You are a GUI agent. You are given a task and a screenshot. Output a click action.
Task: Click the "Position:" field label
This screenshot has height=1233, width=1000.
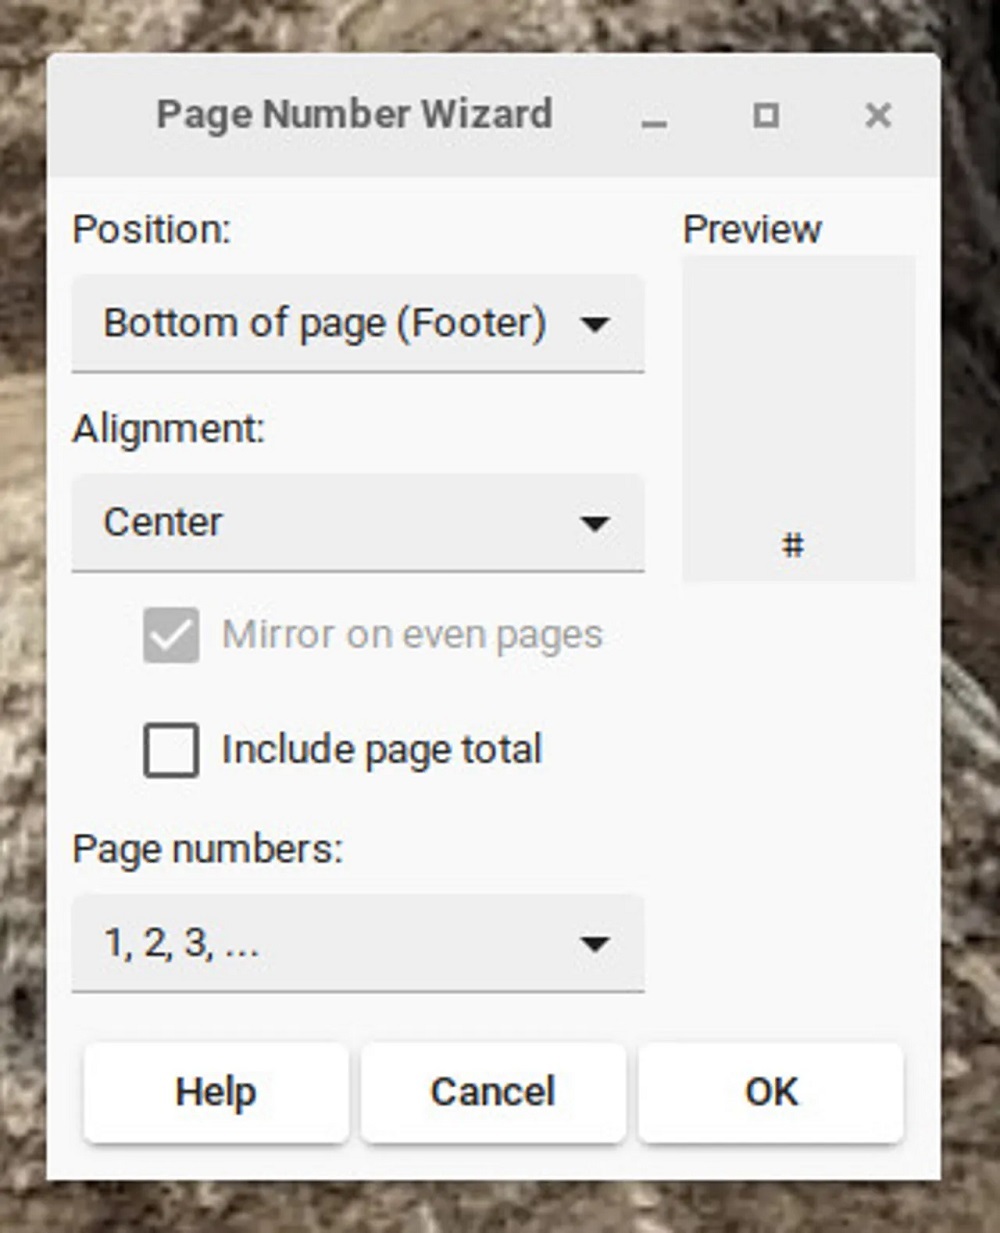pos(151,230)
